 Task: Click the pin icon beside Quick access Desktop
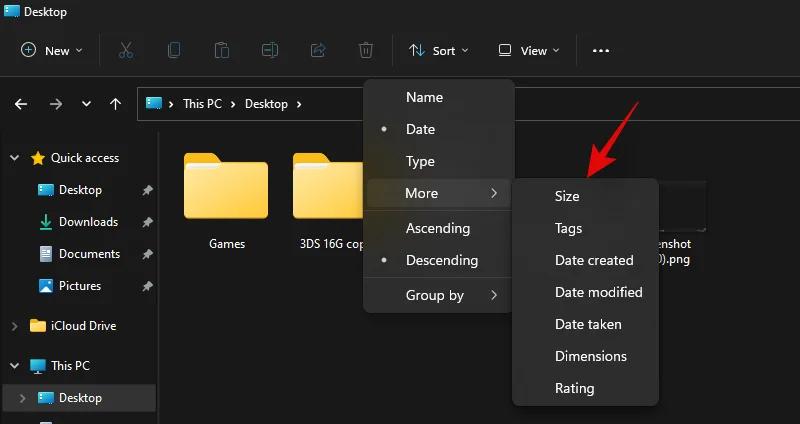tap(147, 190)
